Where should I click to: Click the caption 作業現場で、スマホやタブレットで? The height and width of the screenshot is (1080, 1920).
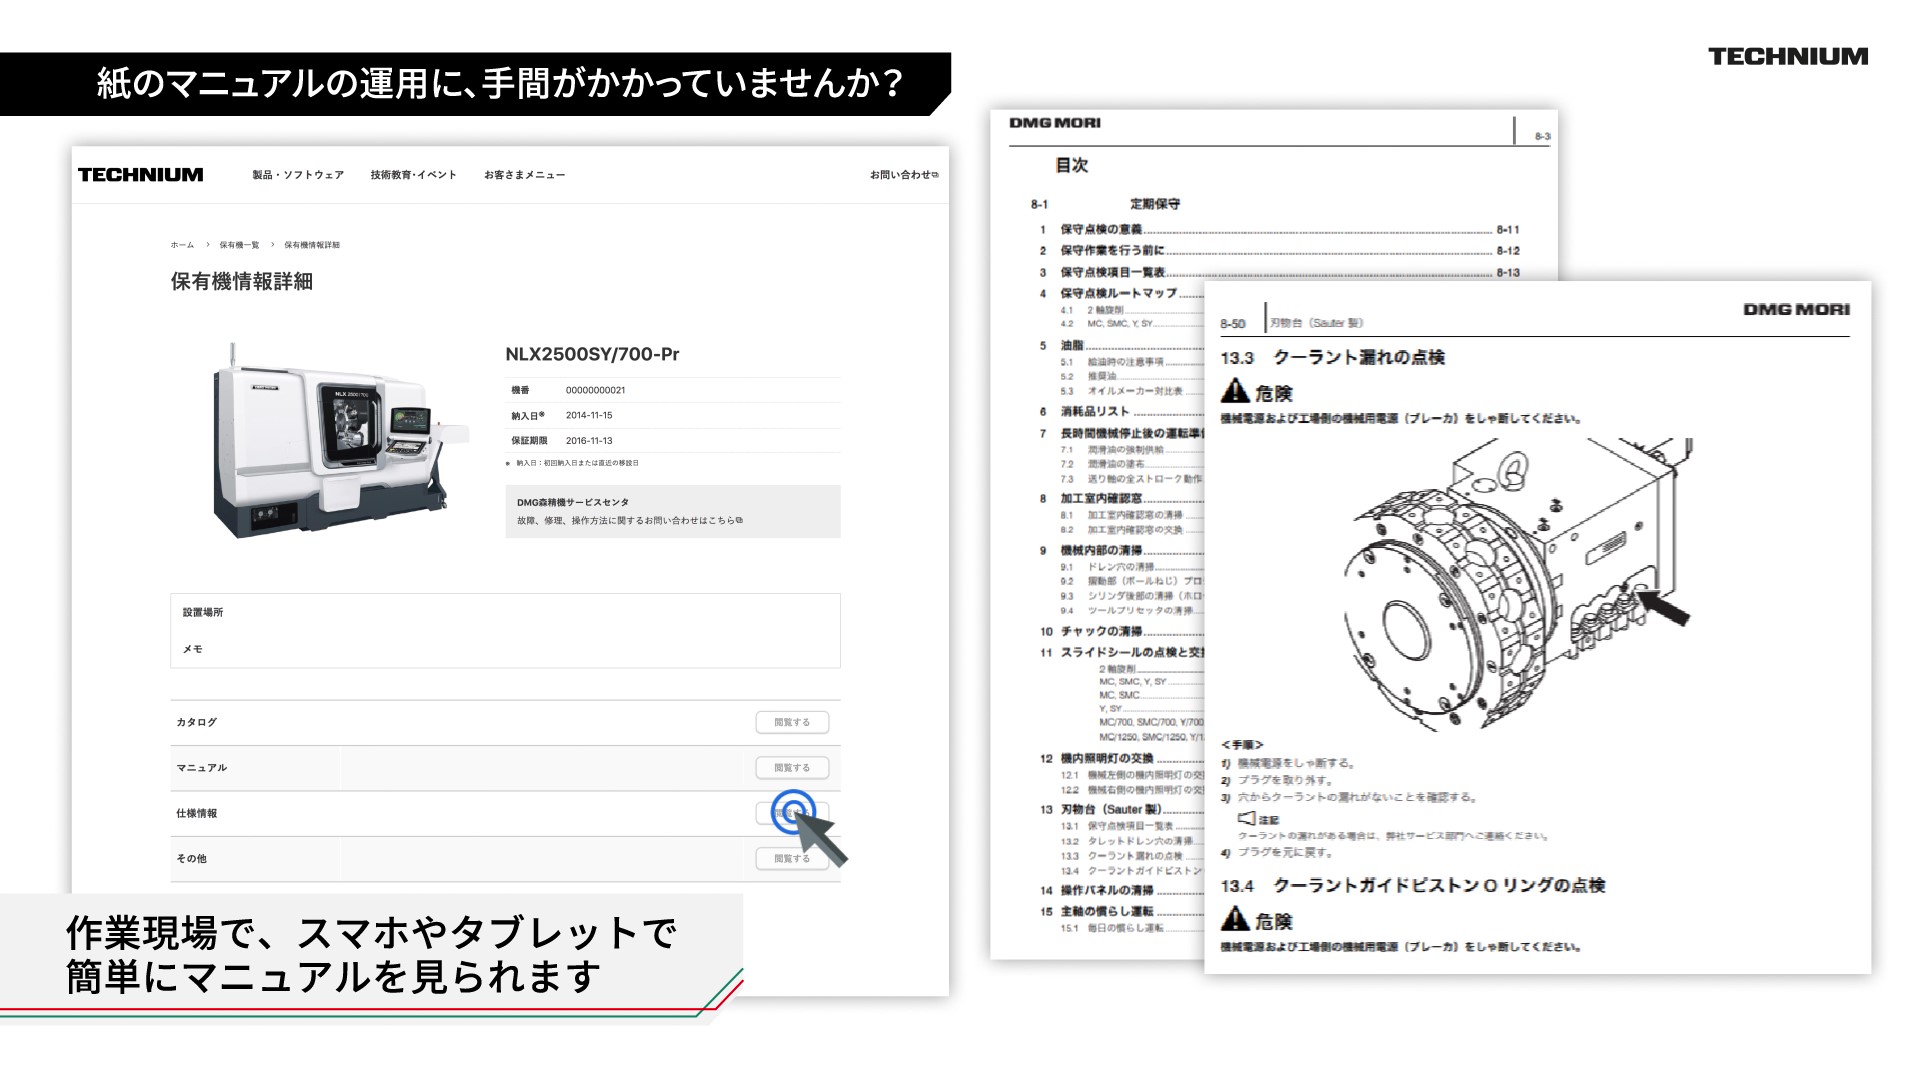372,933
